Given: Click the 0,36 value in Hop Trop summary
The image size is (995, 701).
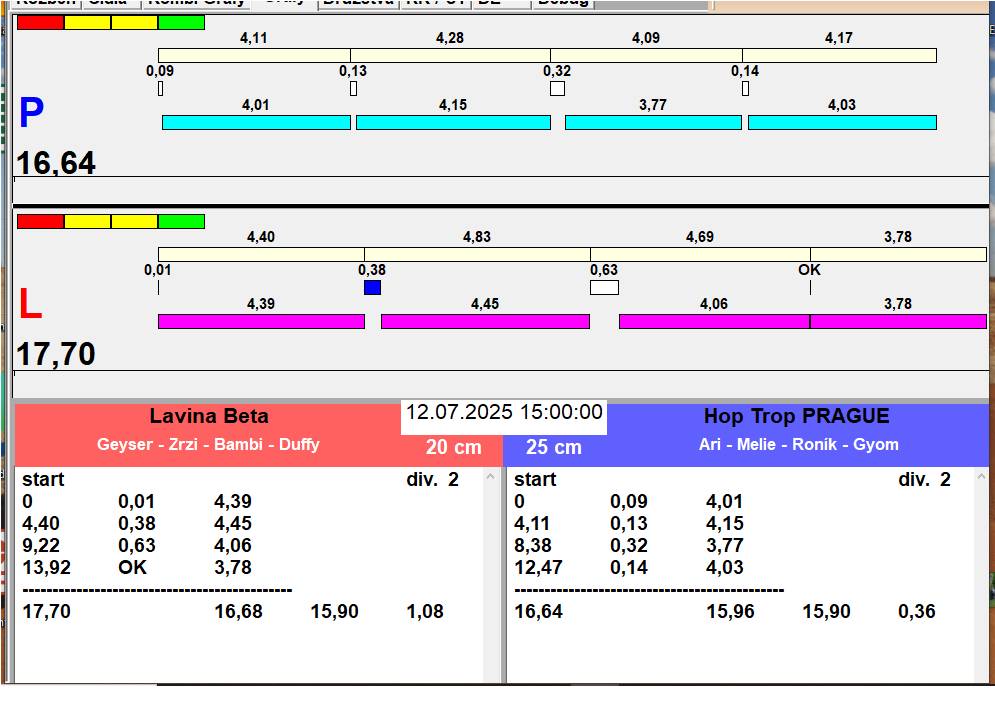Looking at the screenshot, I should point(917,612).
